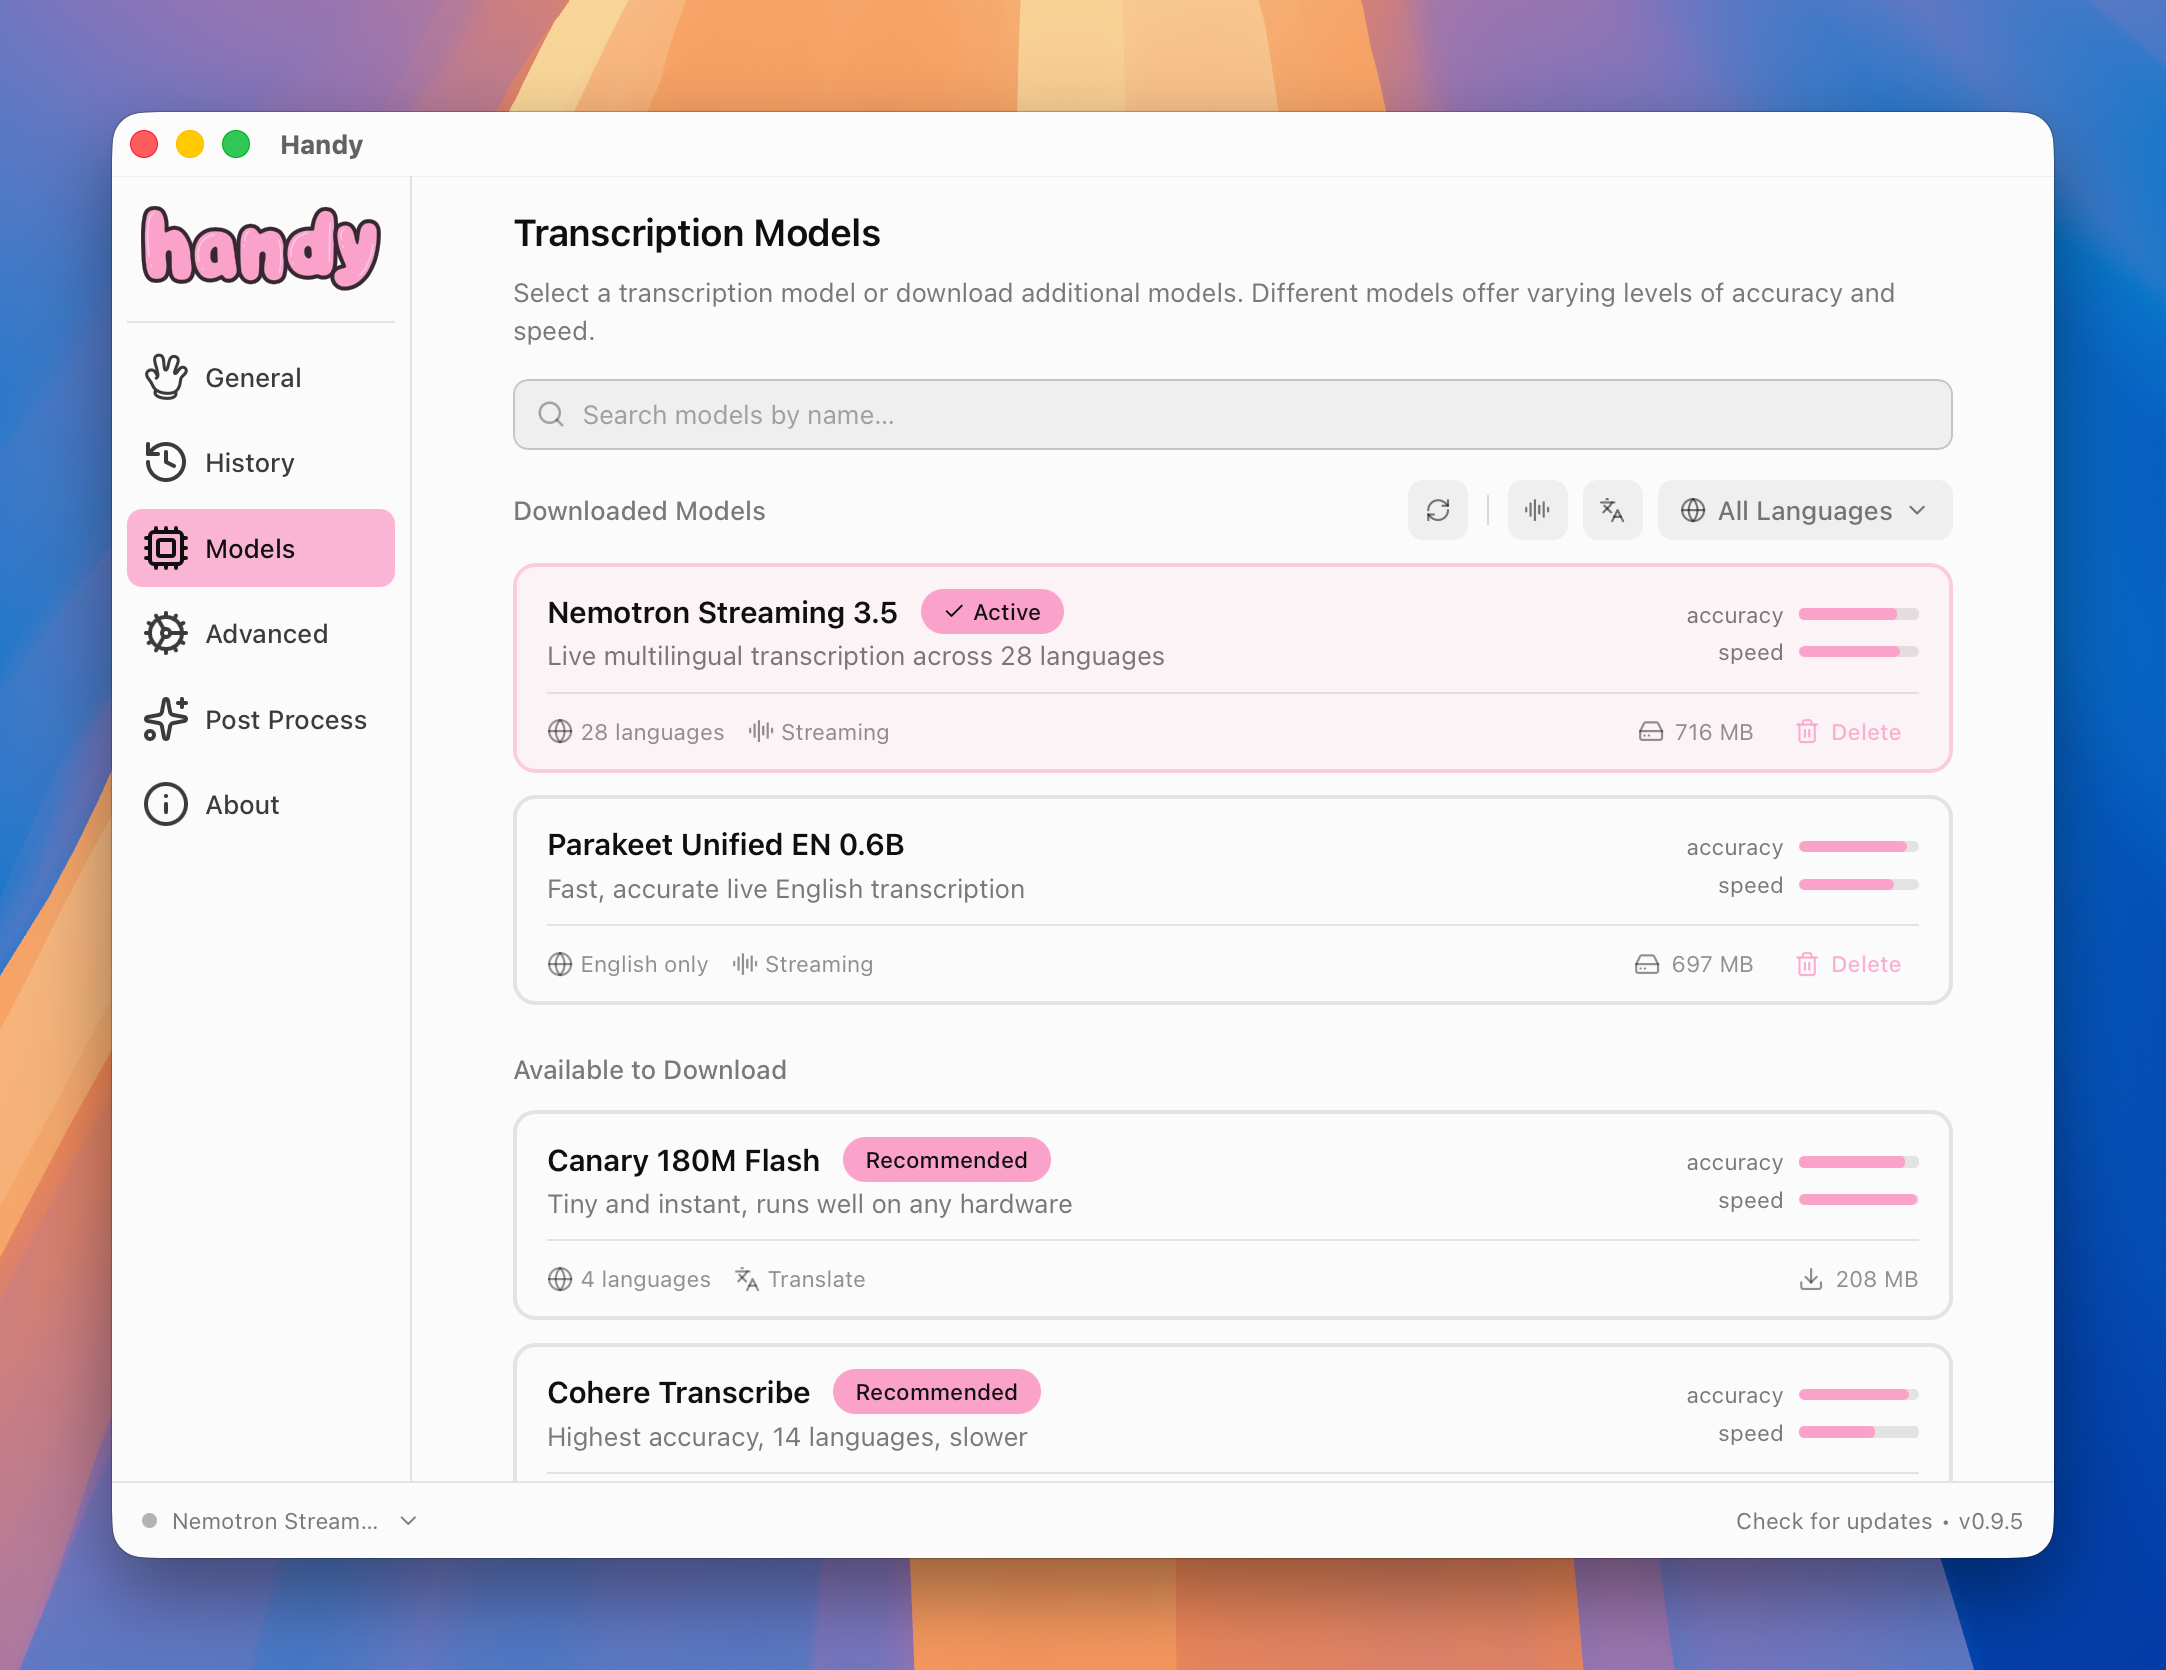The height and width of the screenshot is (1670, 2166).
Task: Delete the Parakeet Unified EN 0.6B model
Action: [x=1849, y=964]
